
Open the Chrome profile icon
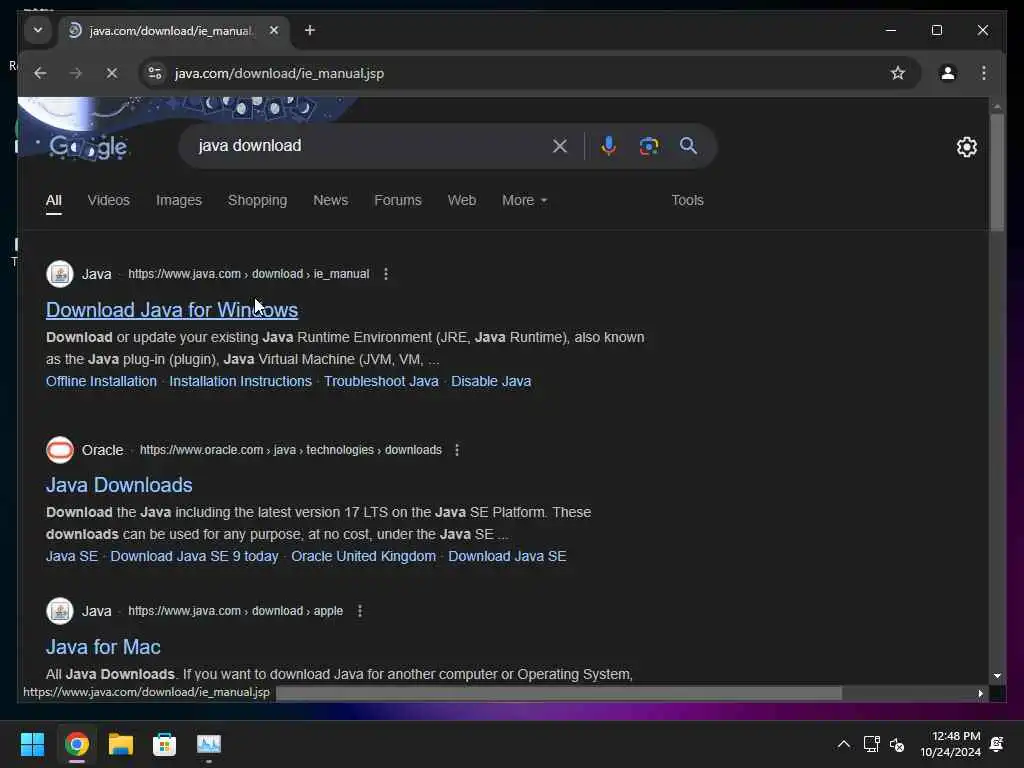pyautogui.click(x=948, y=73)
